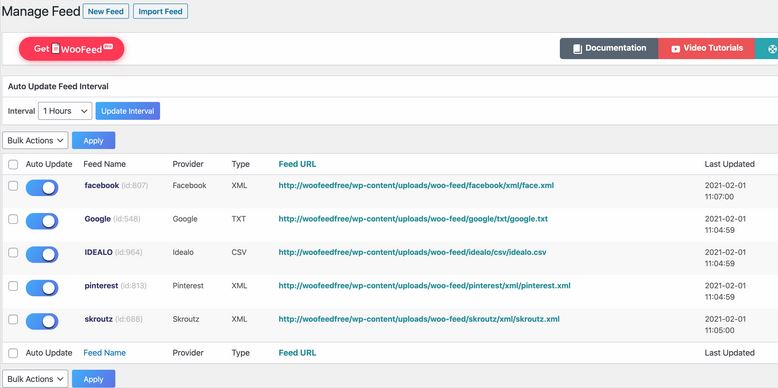Toggle auto update for skroutz feed

(x=42, y=321)
